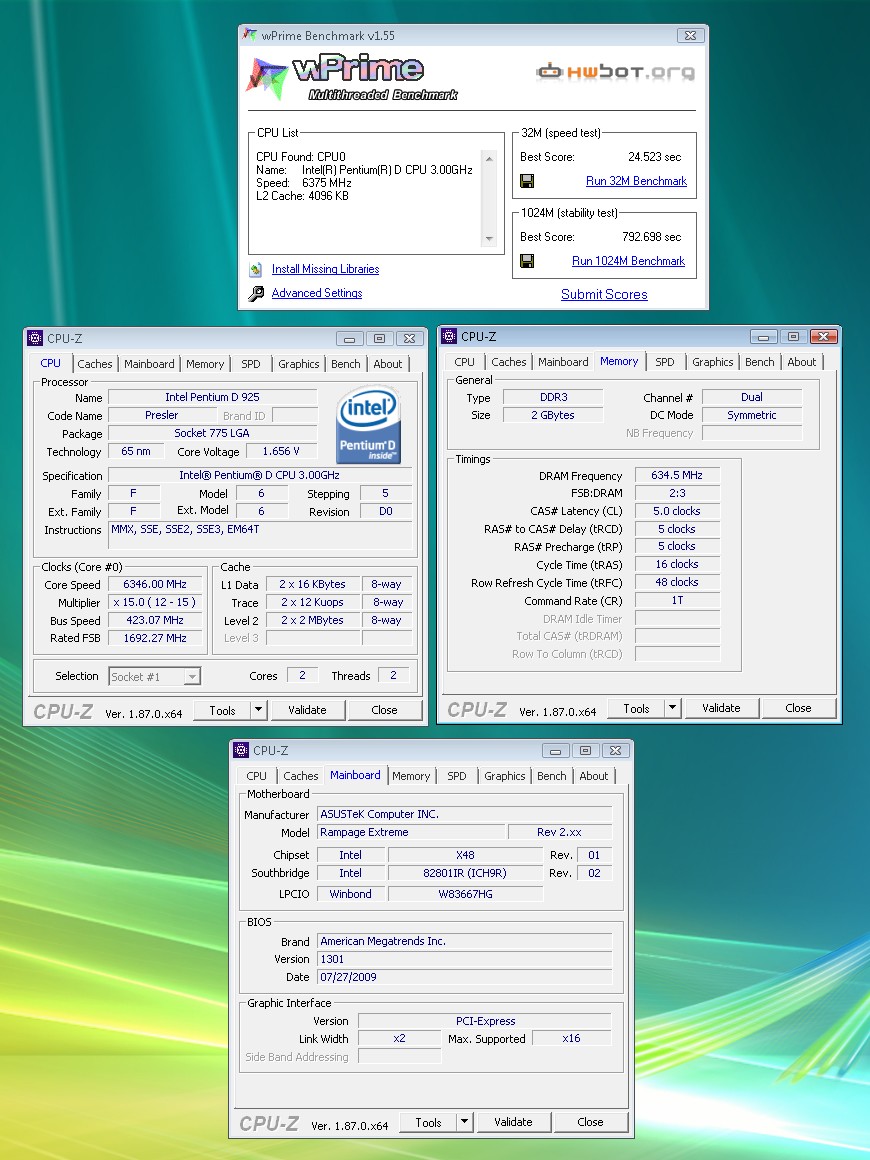The height and width of the screenshot is (1160, 870).
Task: Open the Socket #1 selection combo box
Action: tap(155, 676)
